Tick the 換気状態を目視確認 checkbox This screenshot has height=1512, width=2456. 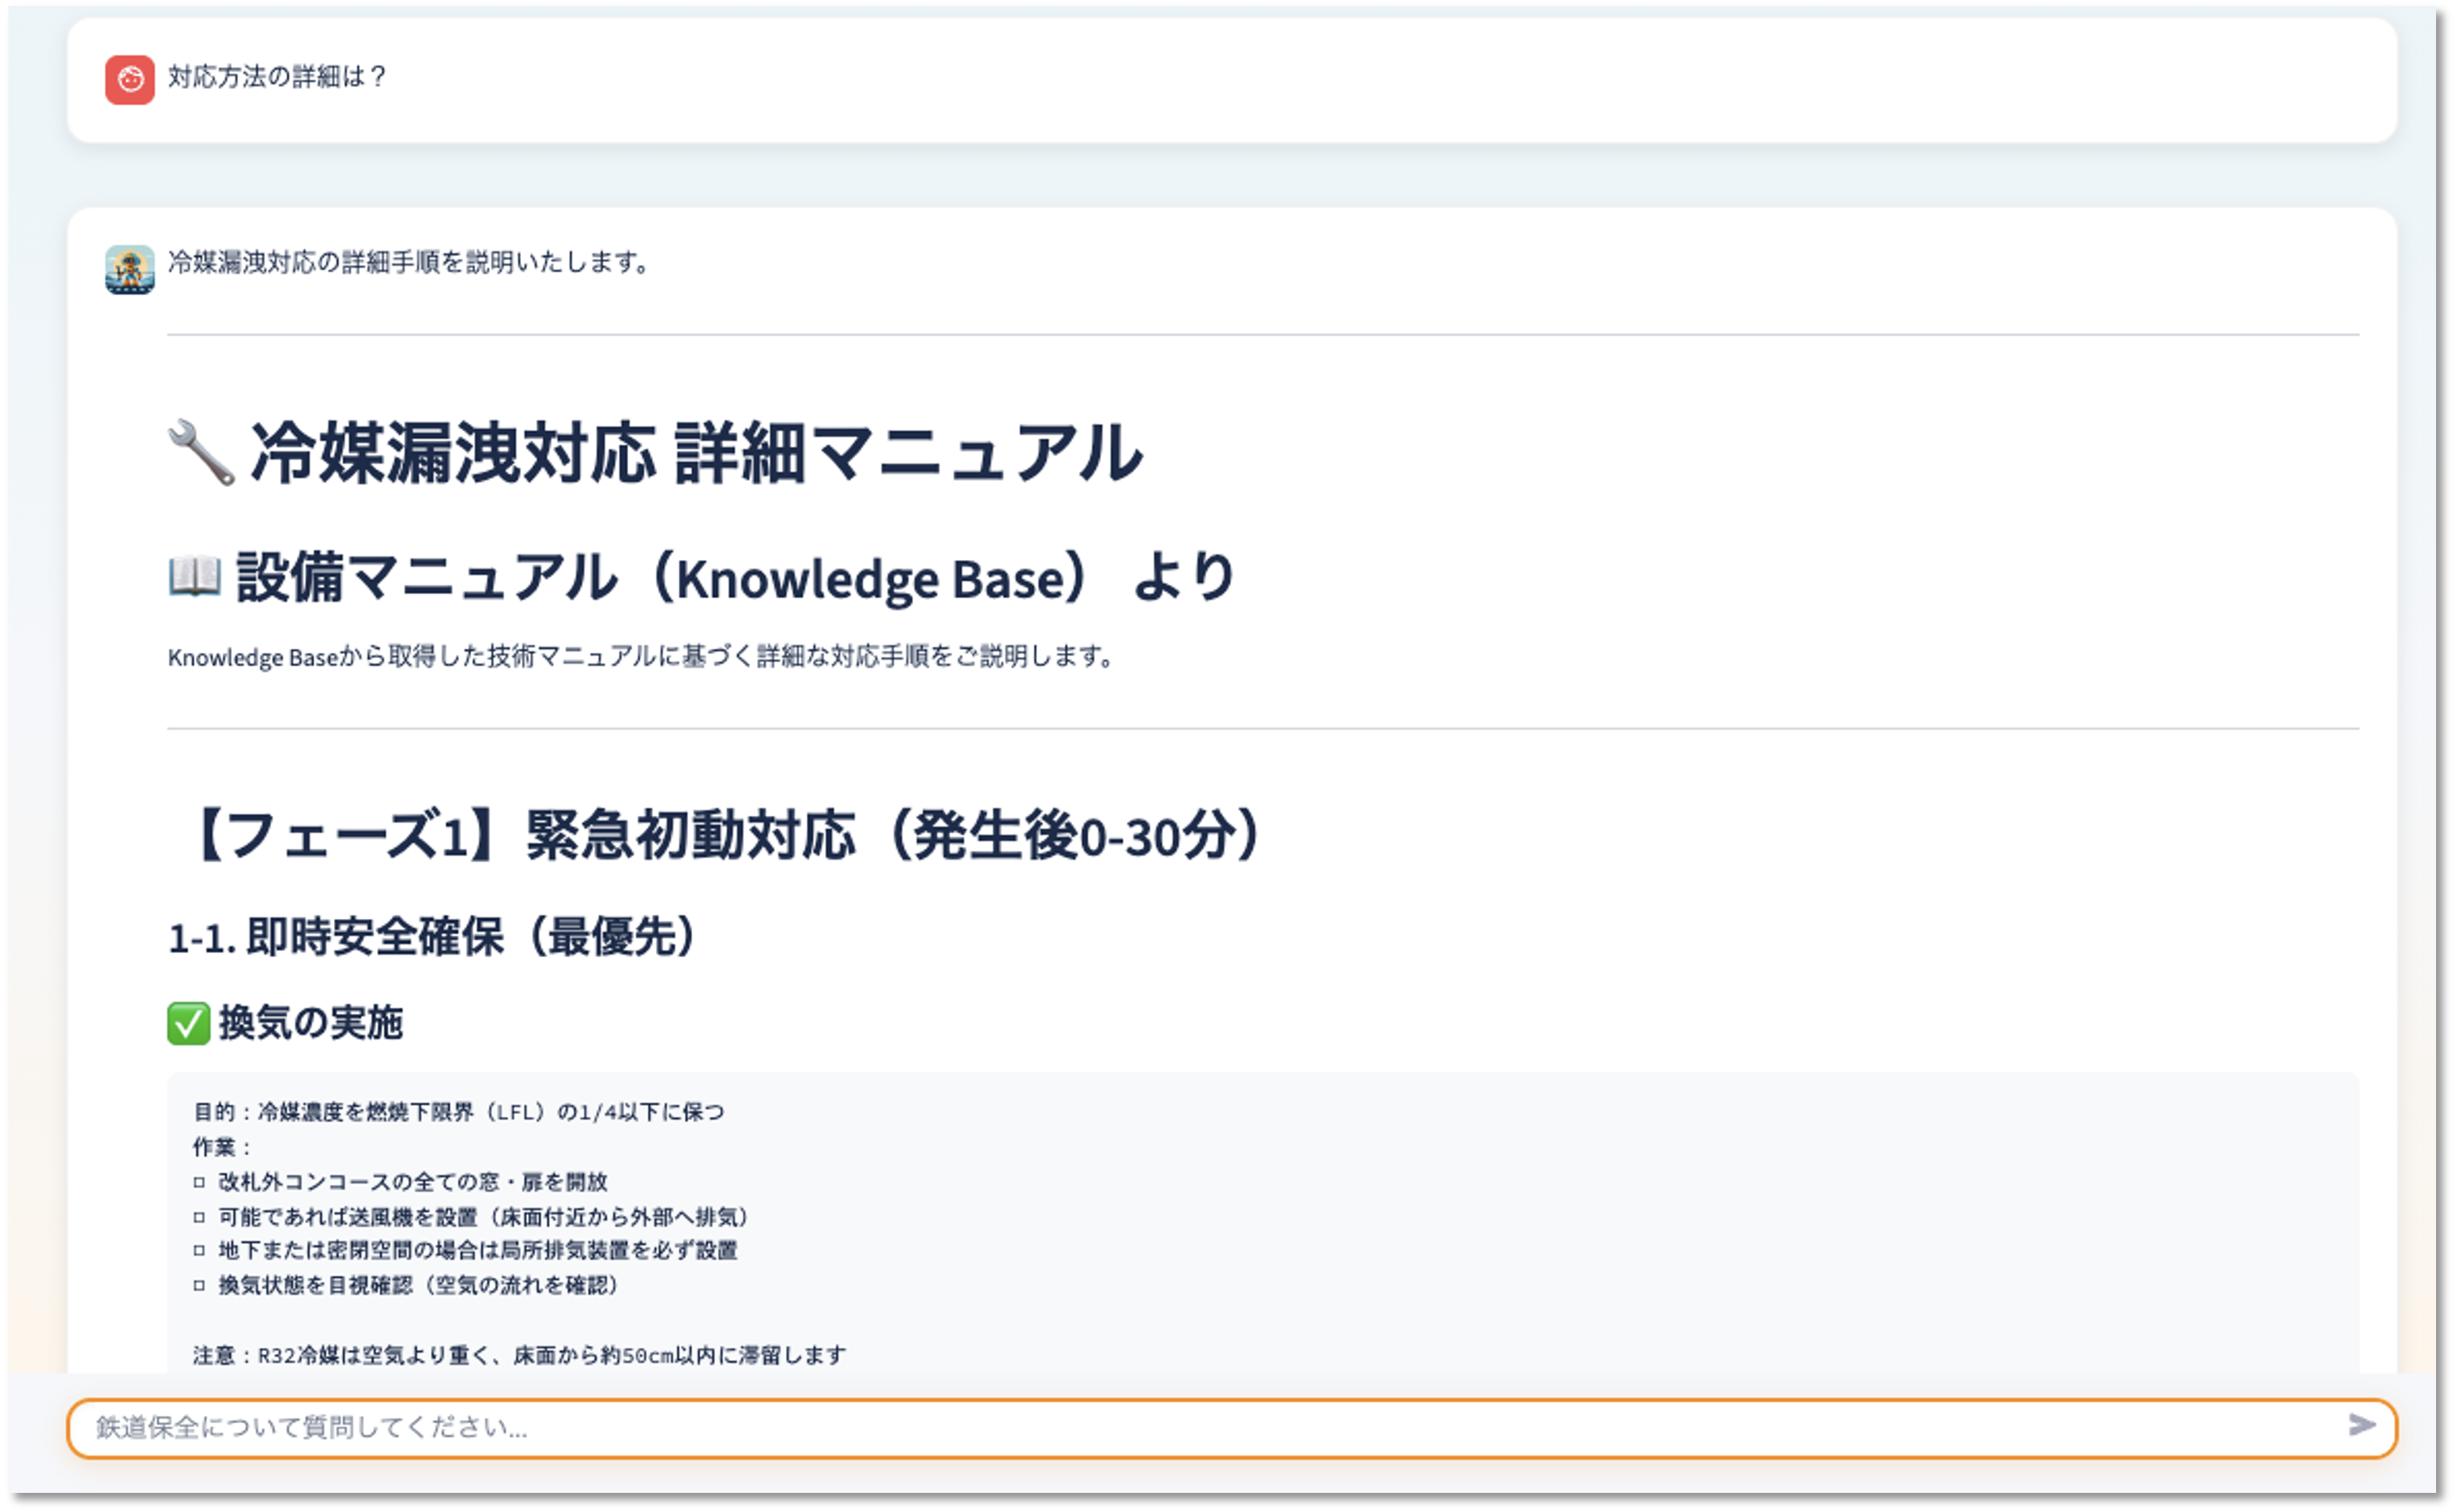(199, 1286)
